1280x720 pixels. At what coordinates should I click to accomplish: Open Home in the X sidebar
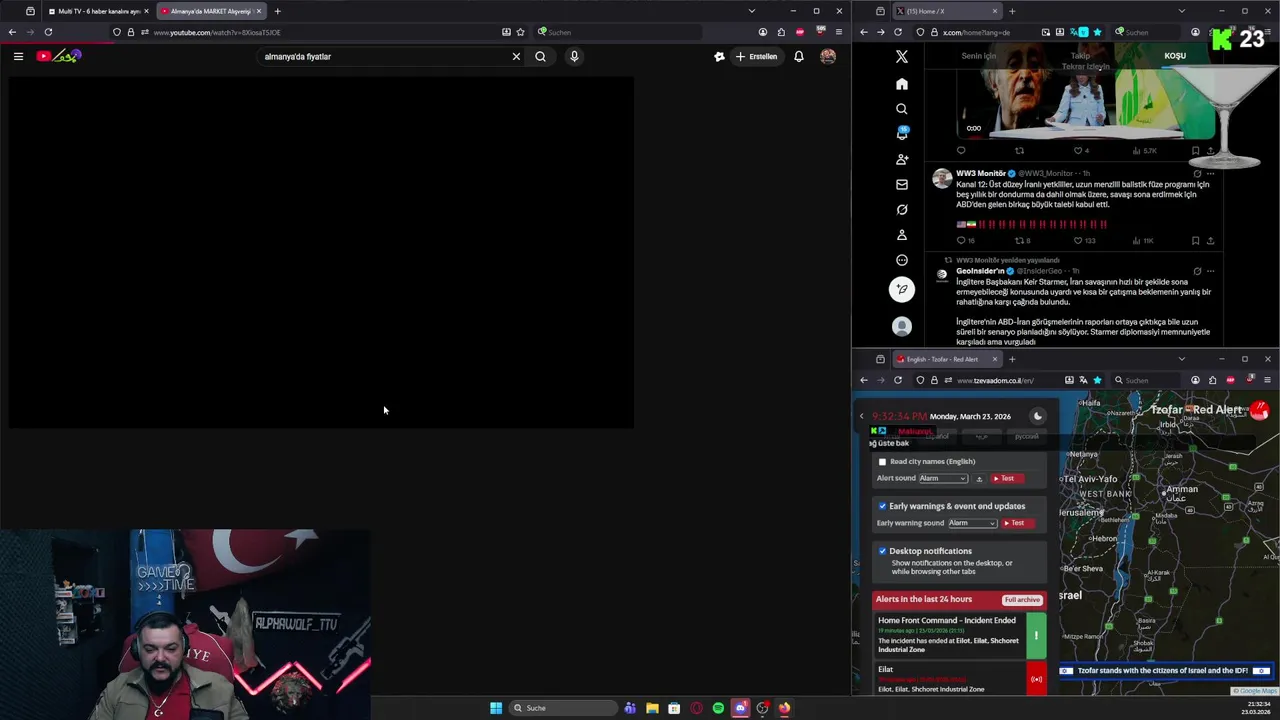(902, 84)
